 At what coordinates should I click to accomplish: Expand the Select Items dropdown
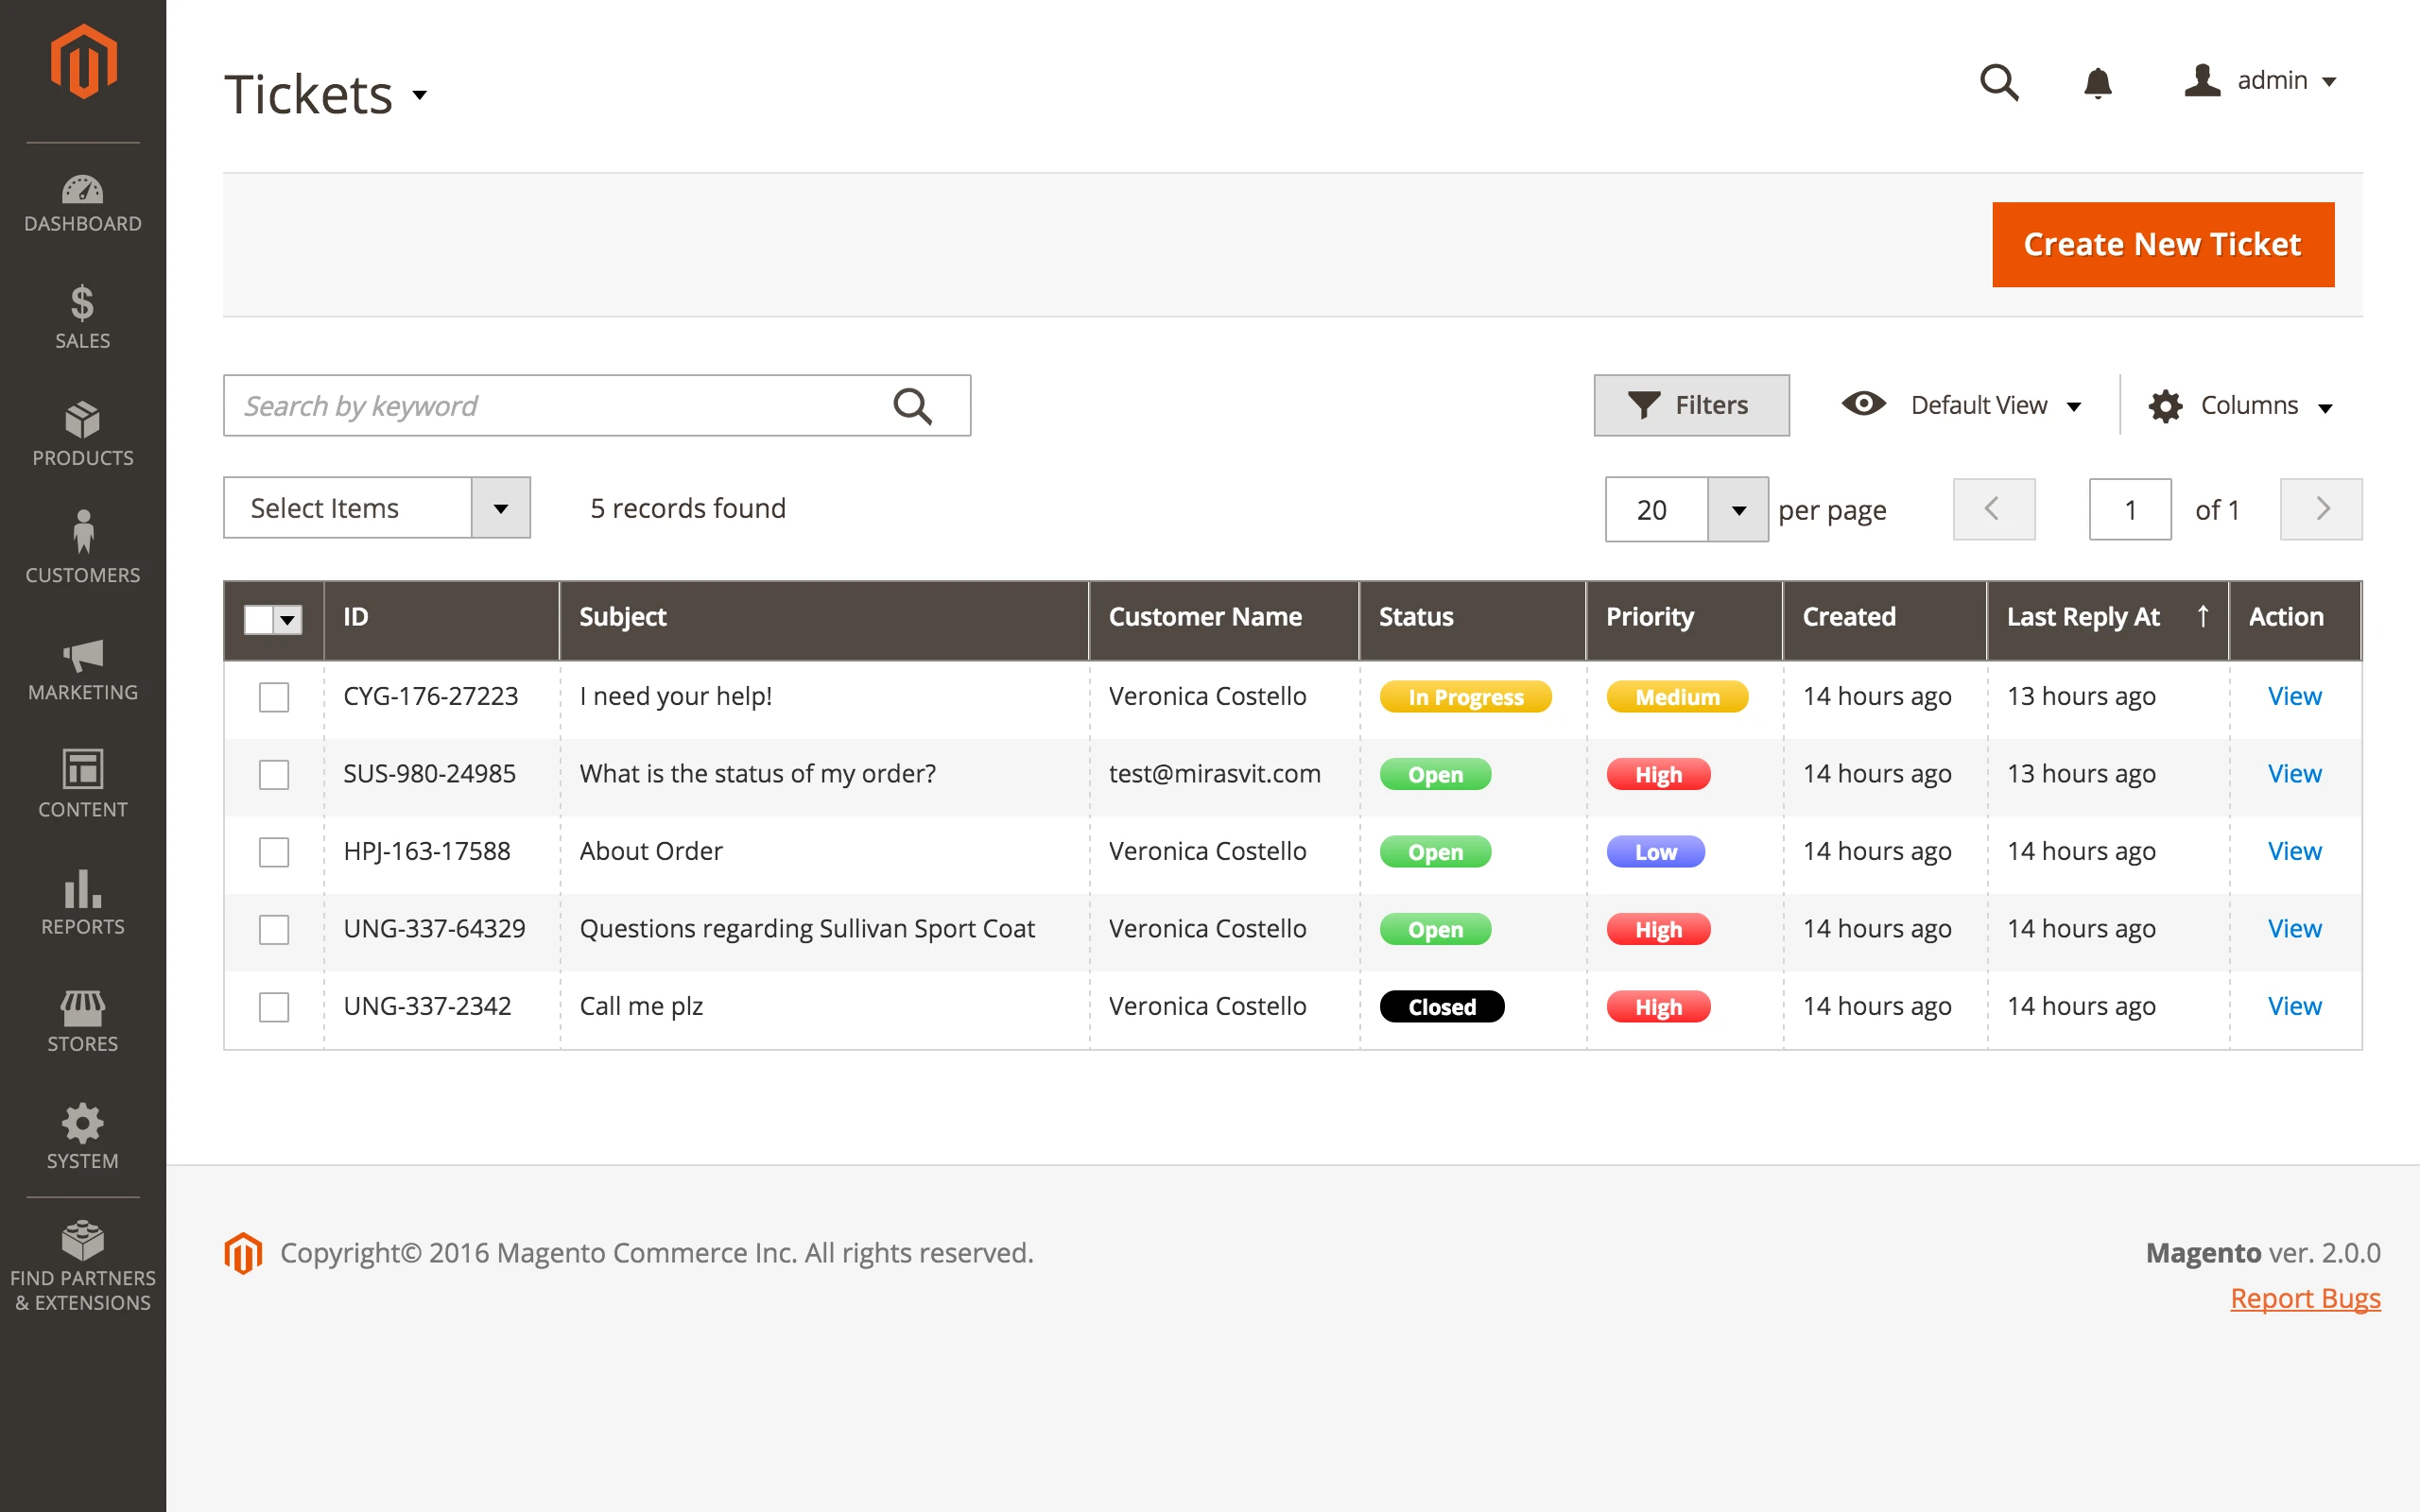[500, 509]
